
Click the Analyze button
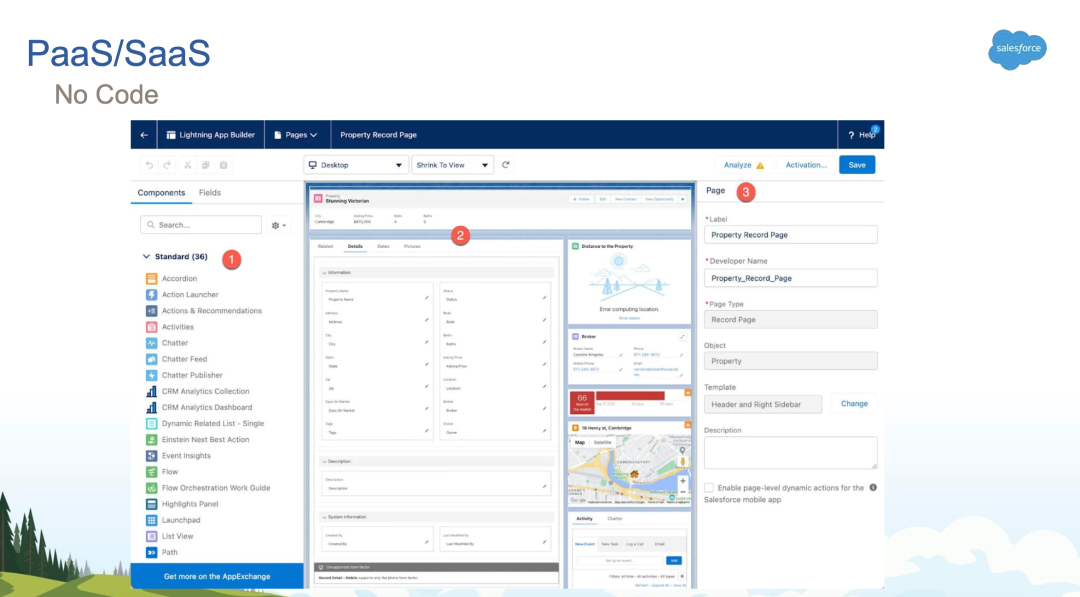coord(744,165)
